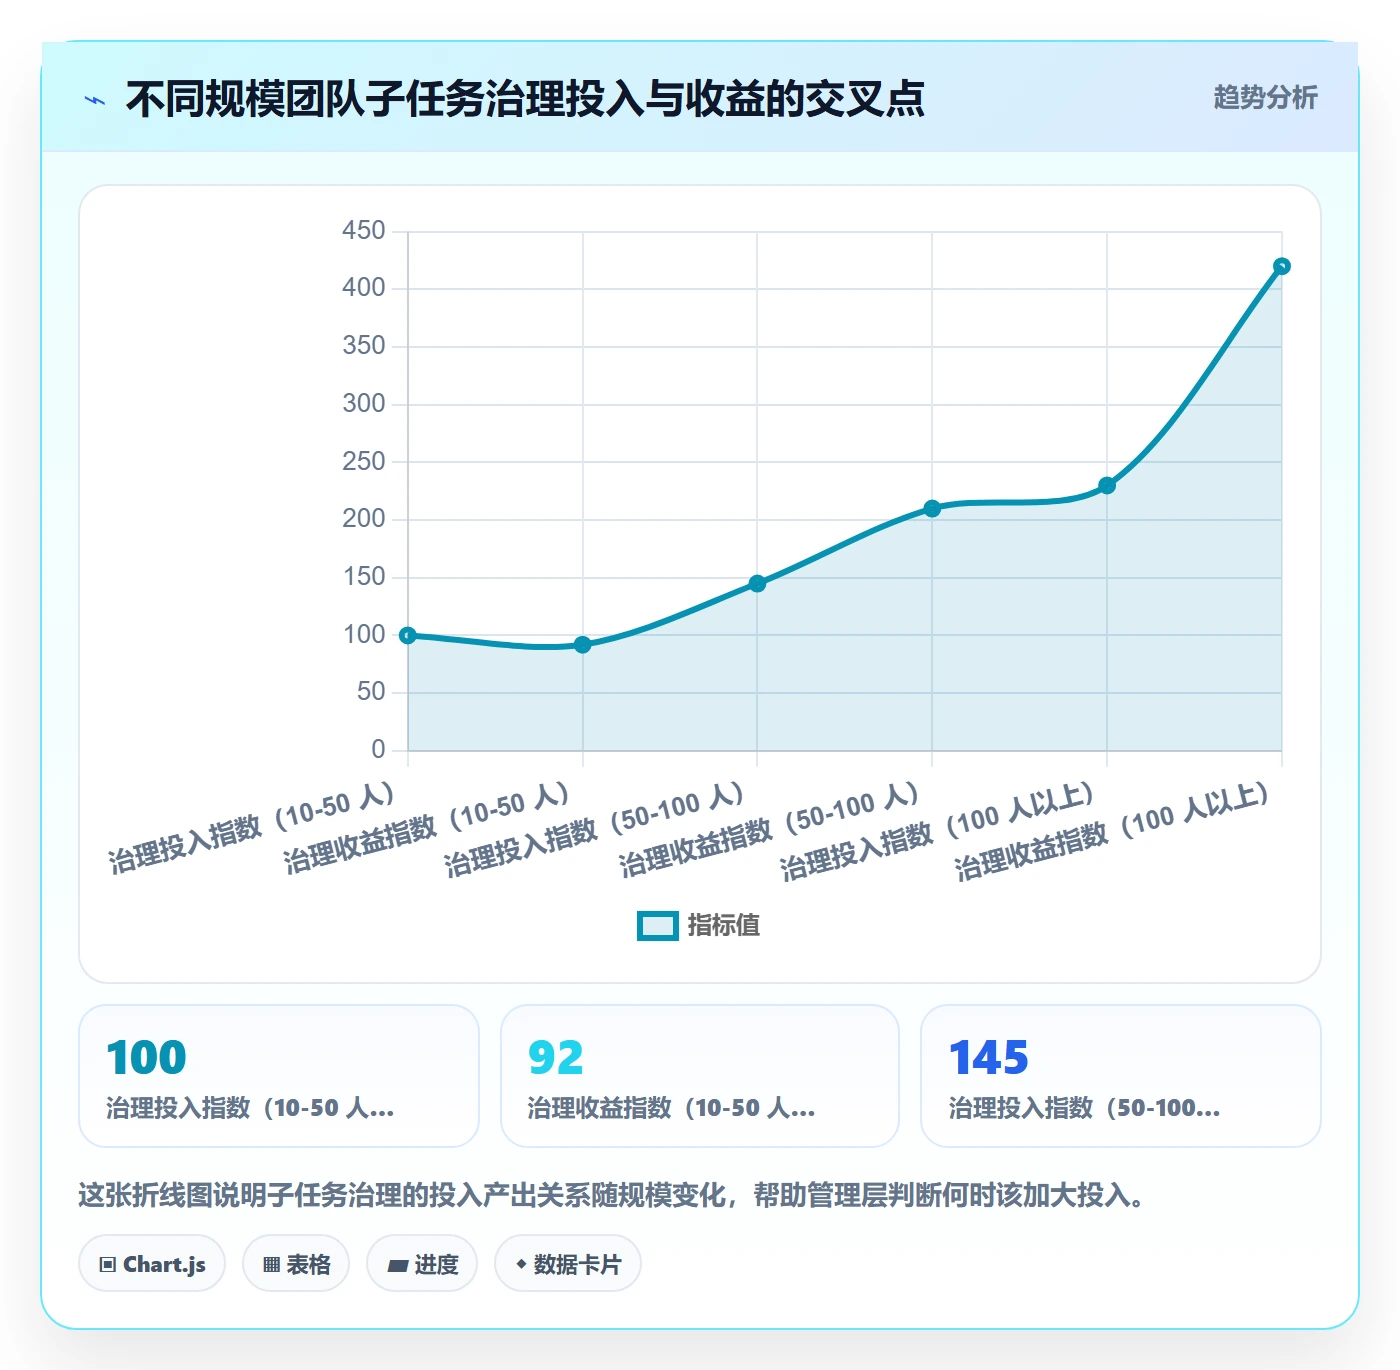This screenshot has height=1370, width=1400.
Task: Click axis label 治理收益指数（10-50 人）
Action: click(427, 829)
